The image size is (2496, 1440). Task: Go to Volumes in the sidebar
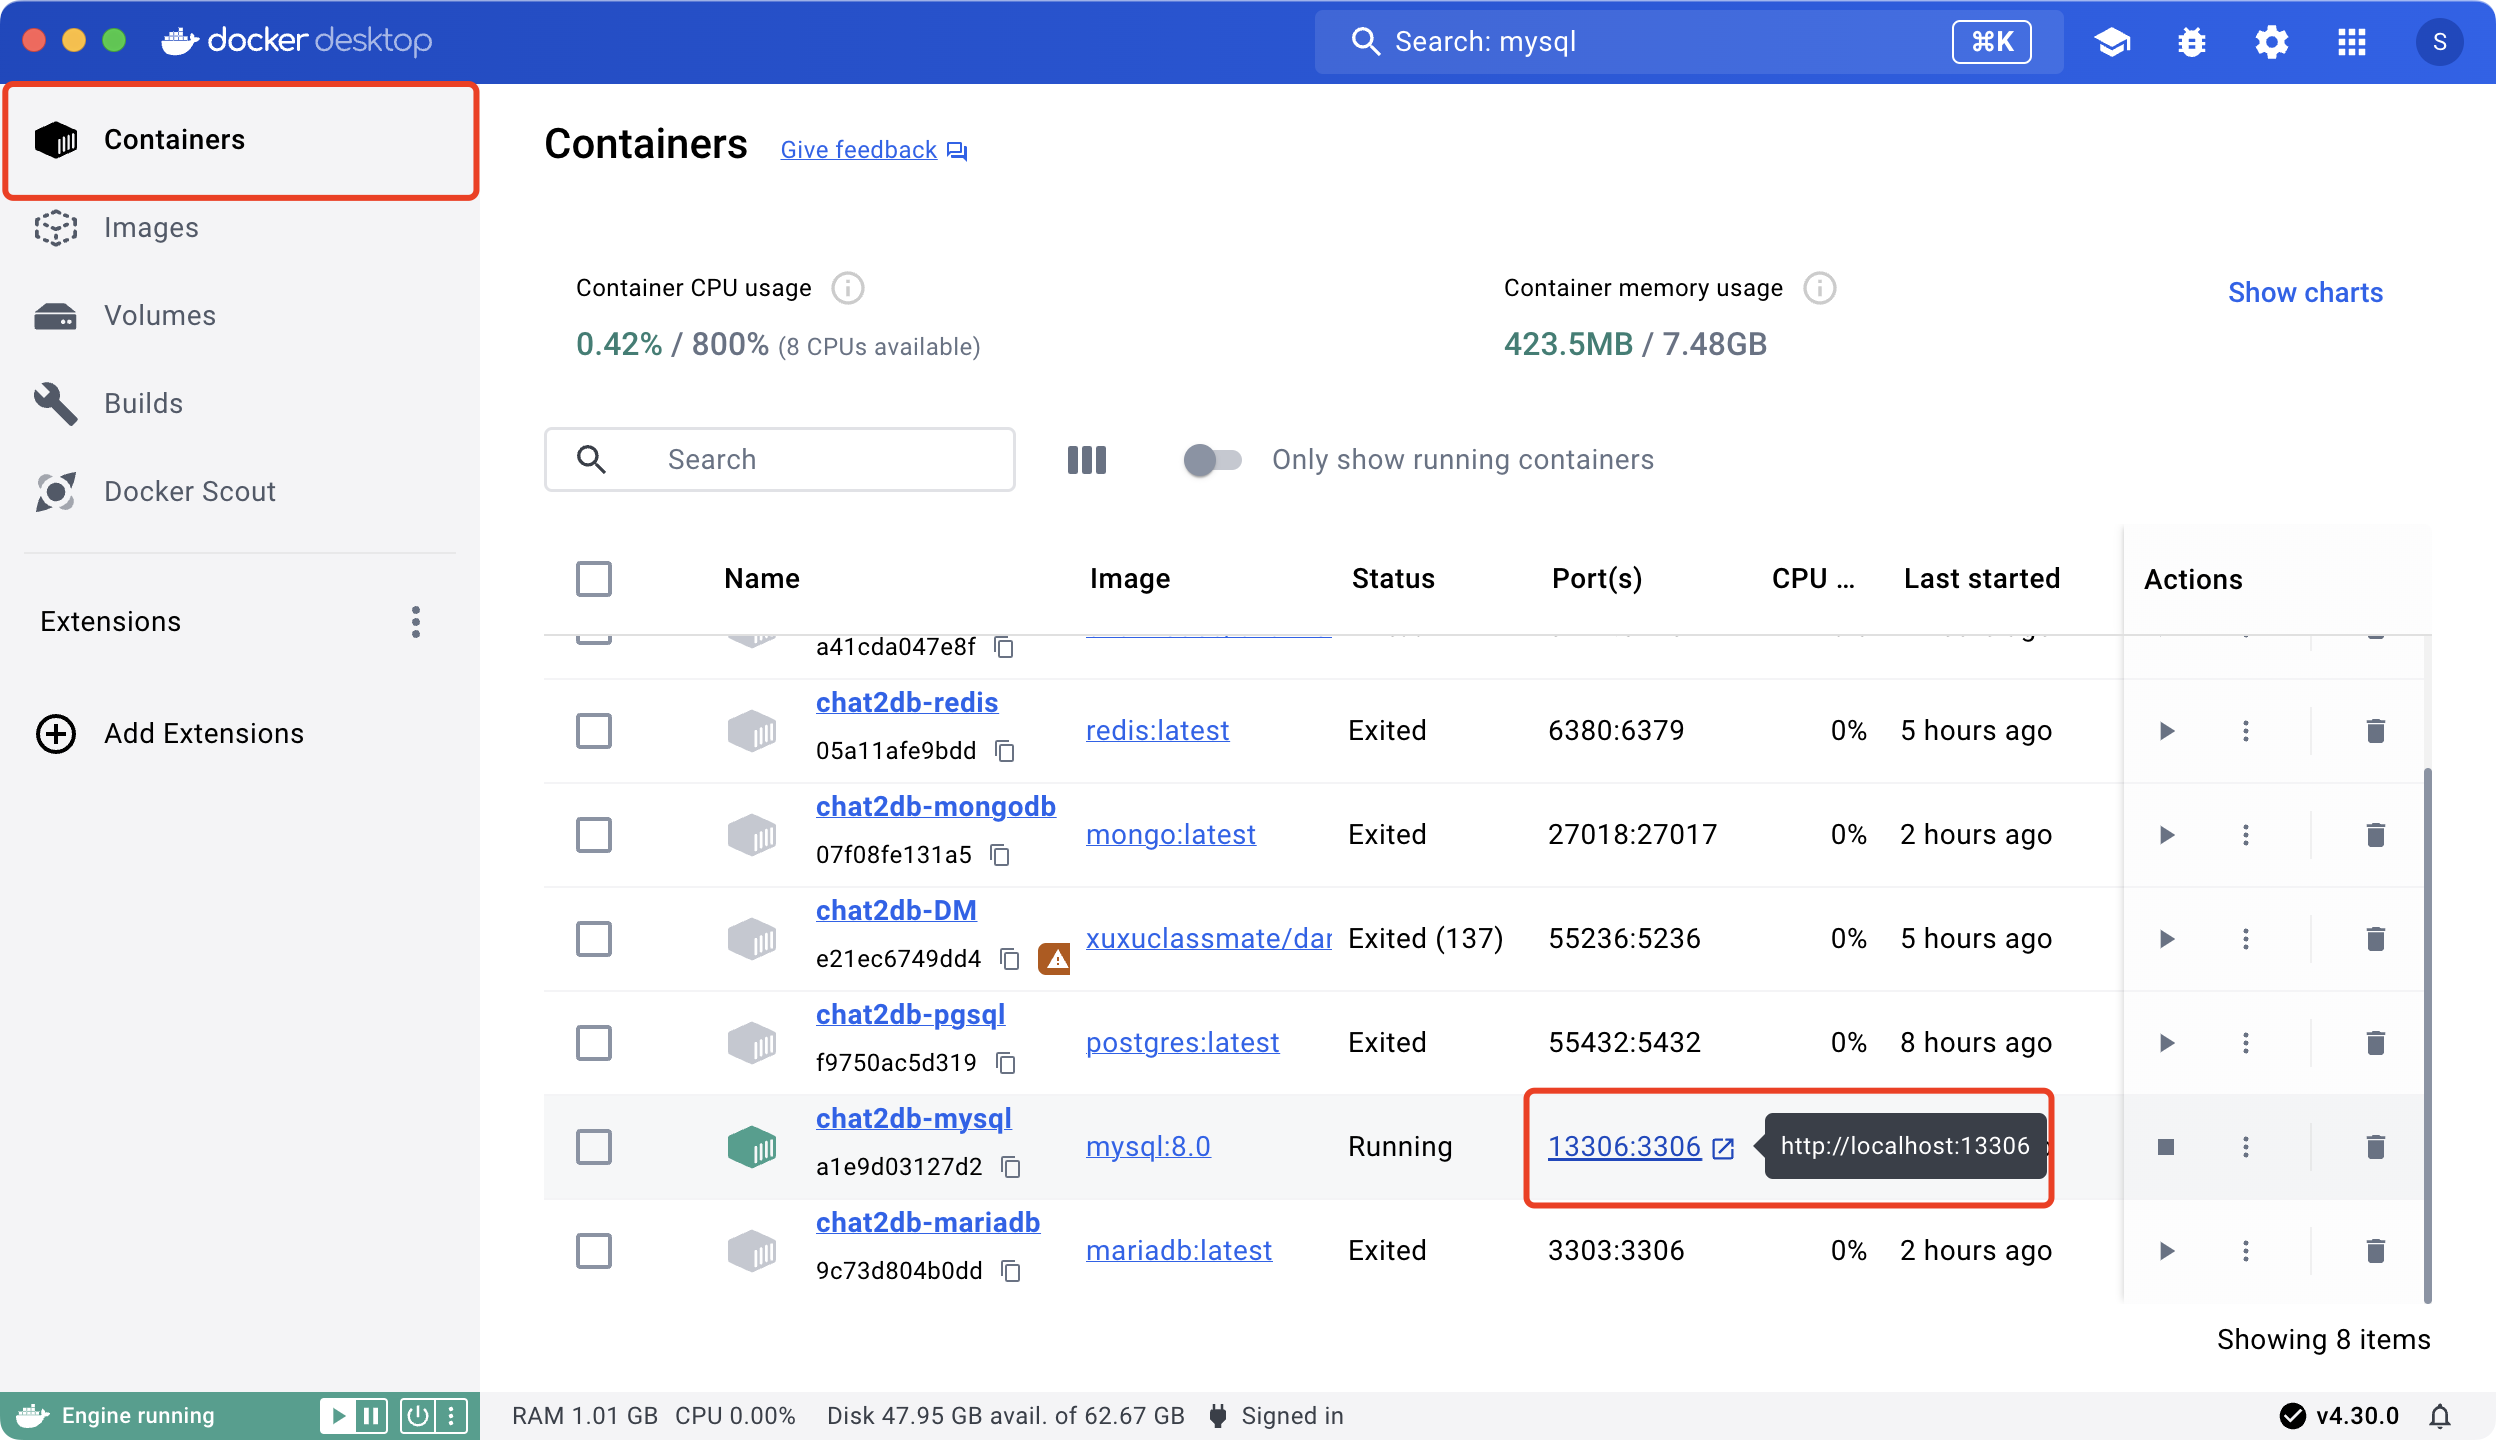click(240, 316)
